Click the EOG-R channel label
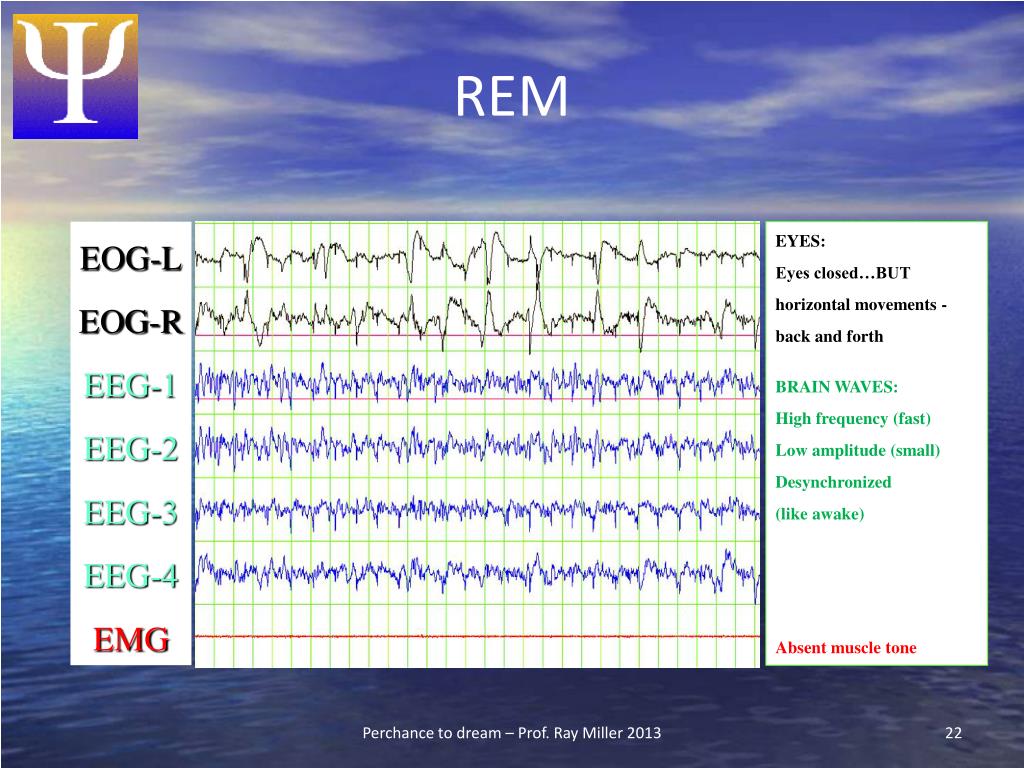 (131, 323)
